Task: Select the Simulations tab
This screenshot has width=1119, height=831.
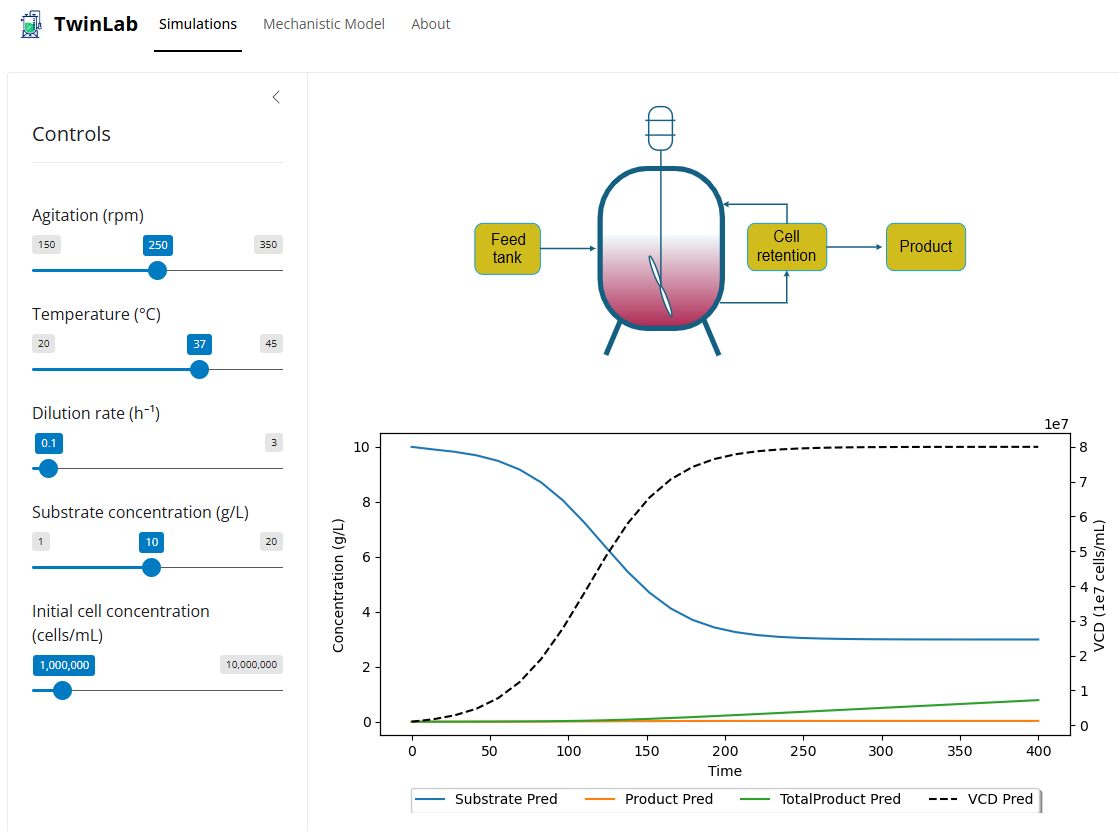Action: click(198, 24)
